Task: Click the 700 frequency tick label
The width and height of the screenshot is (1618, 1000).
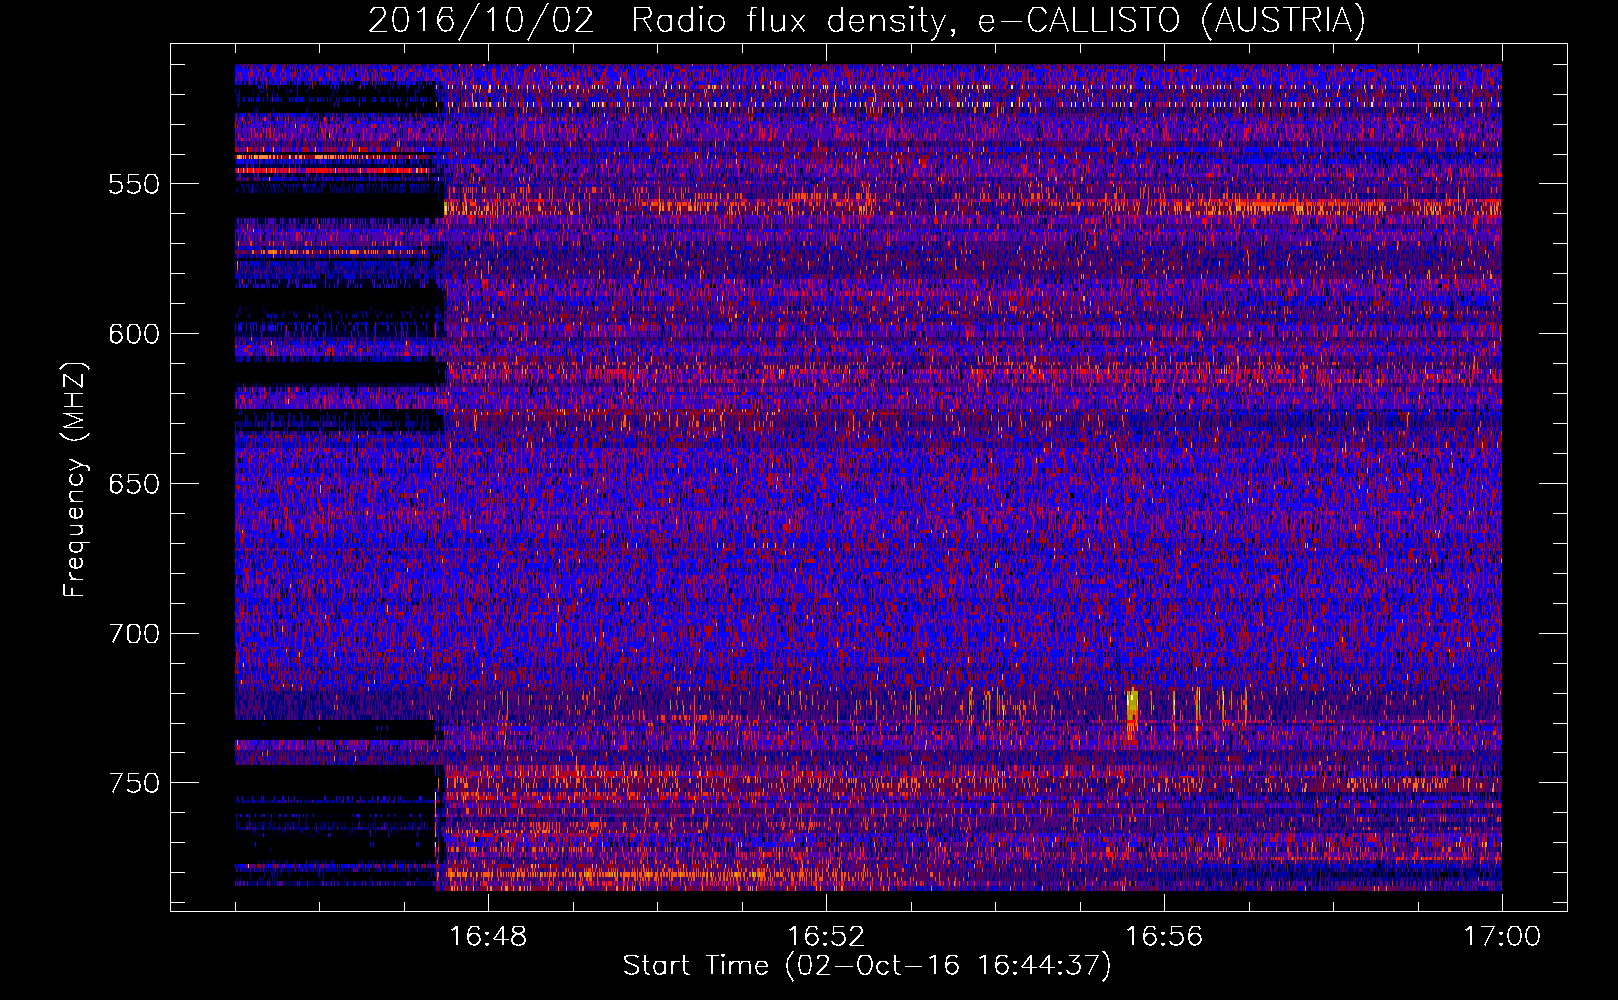Action: [x=134, y=634]
